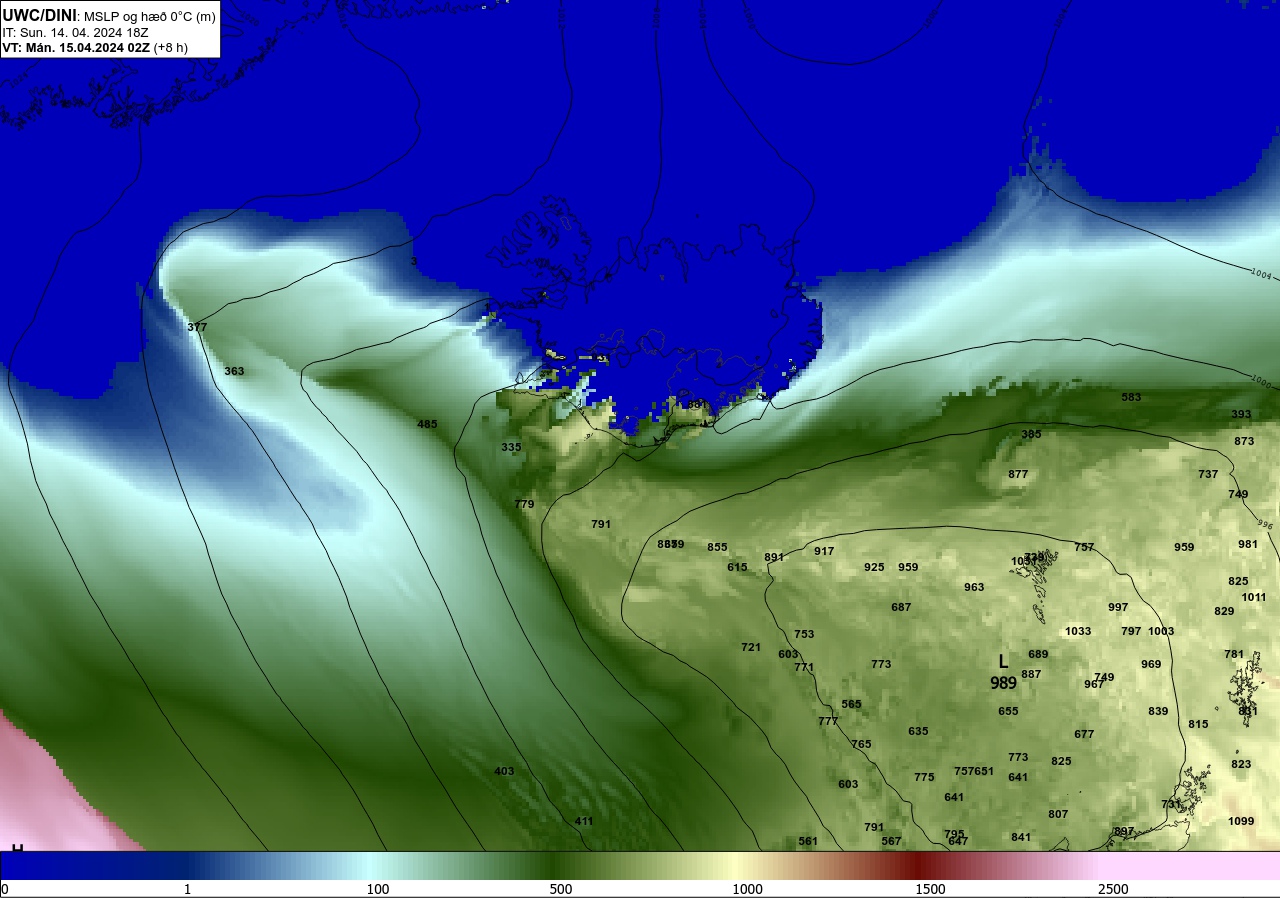Select the 'IT: Sun. 14. 04. 2024 18Z' line

click(76, 32)
